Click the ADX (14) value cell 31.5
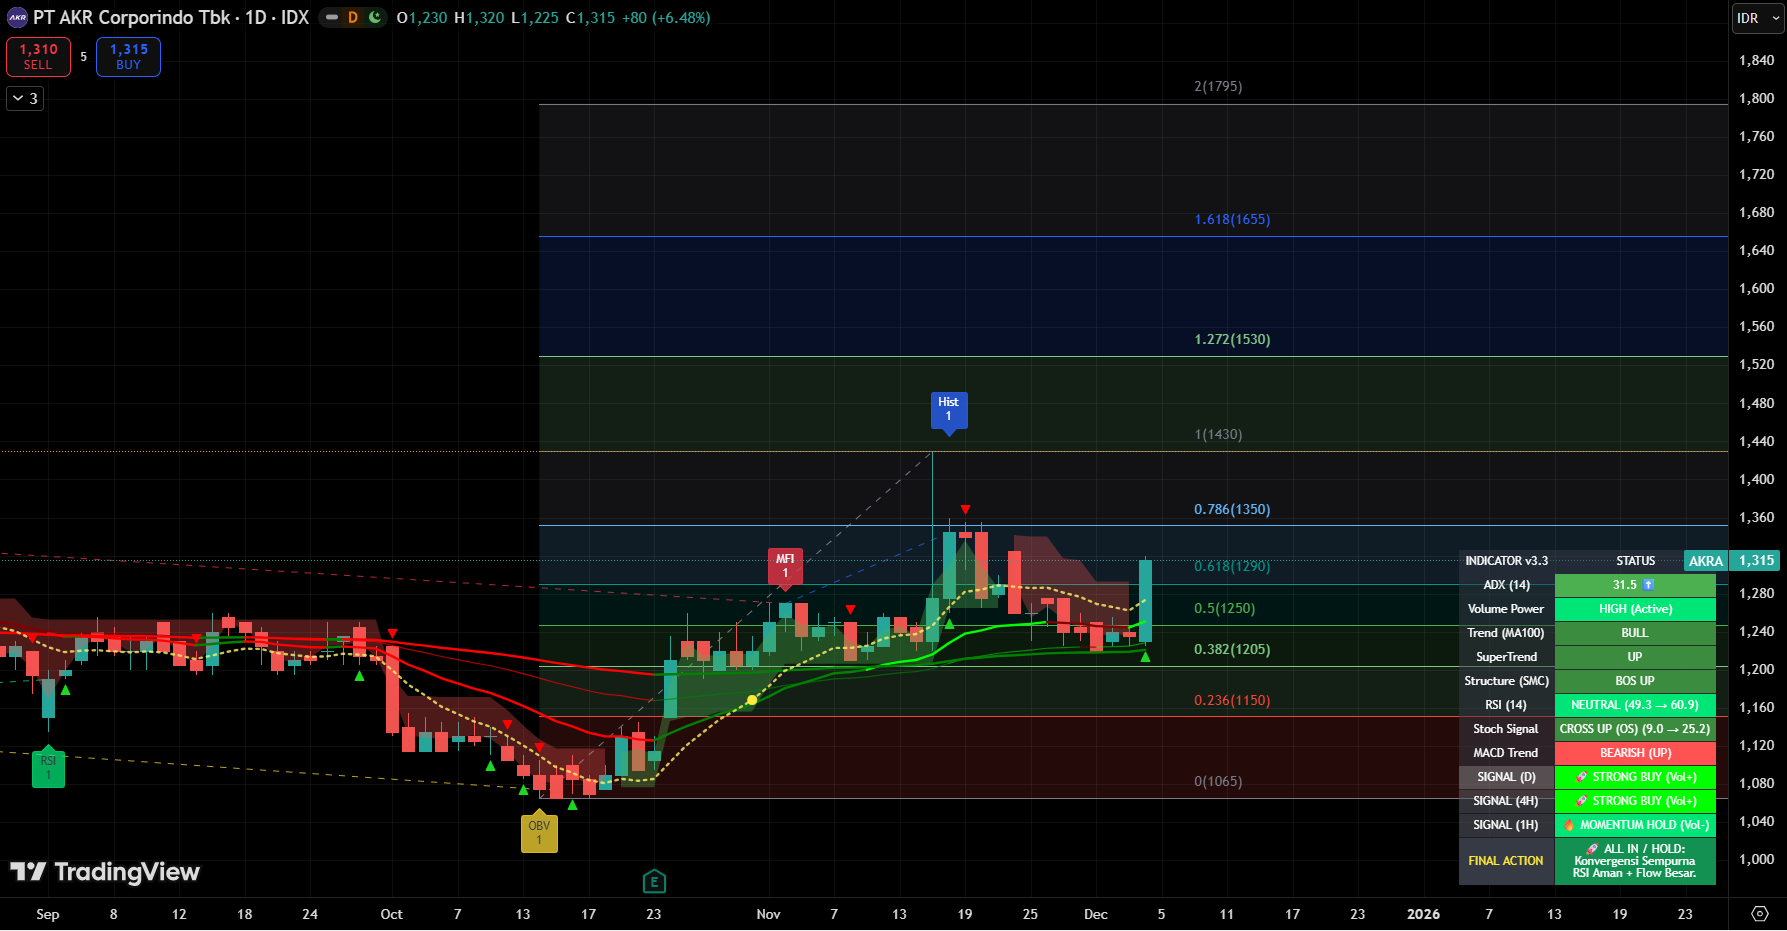The width and height of the screenshot is (1787, 931). pos(1635,585)
